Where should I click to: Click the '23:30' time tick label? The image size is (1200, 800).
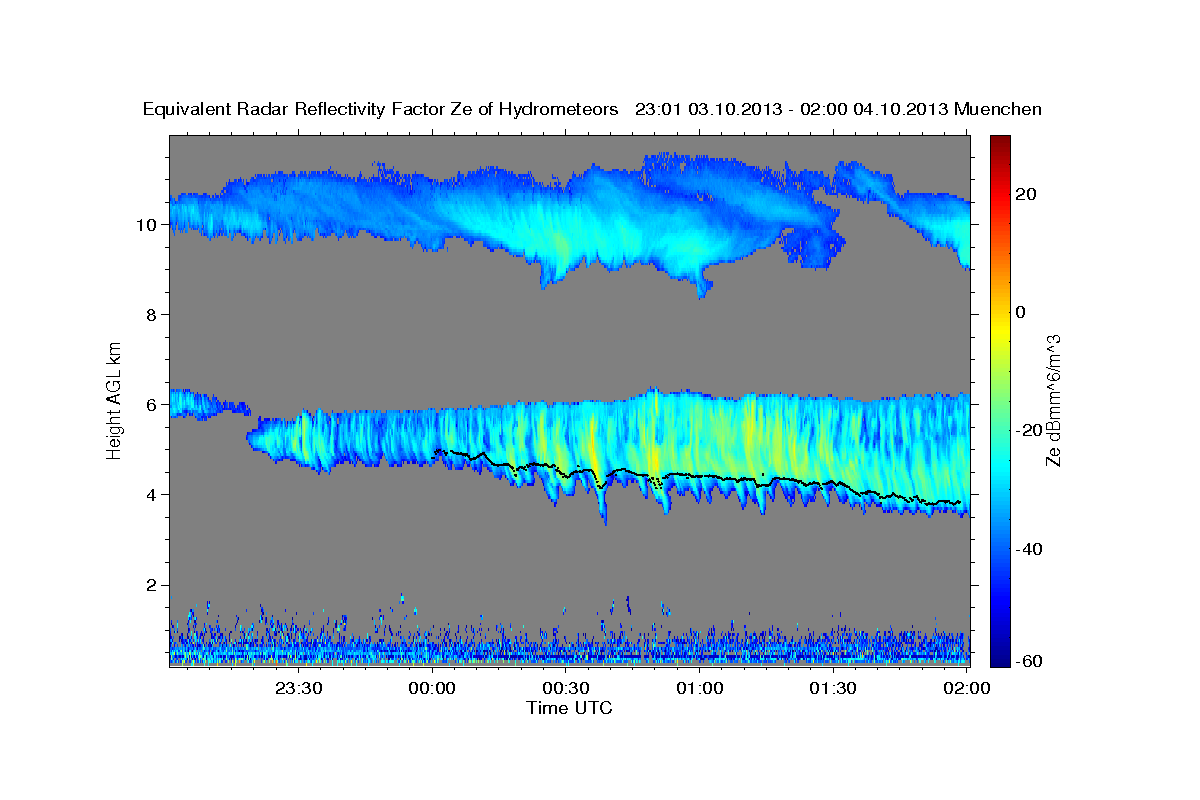(x=299, y=689)
